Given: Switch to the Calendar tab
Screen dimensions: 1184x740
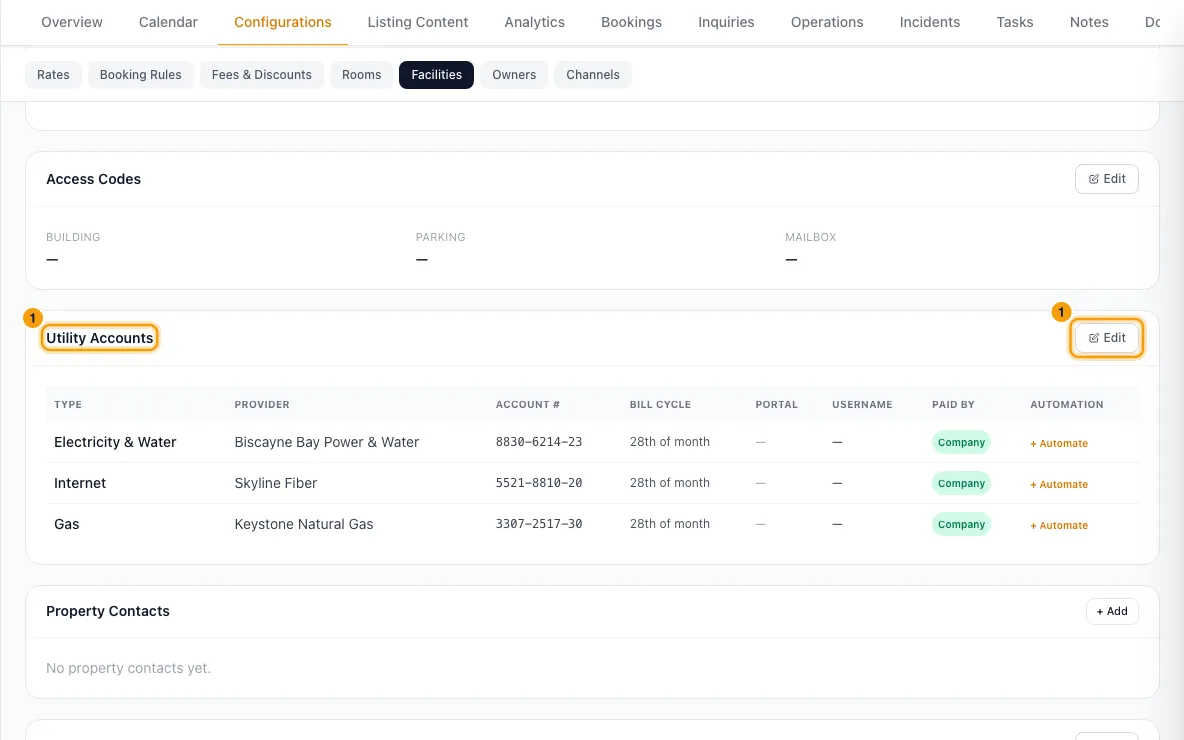Looking at the screenshot, I should coord(168,22).
